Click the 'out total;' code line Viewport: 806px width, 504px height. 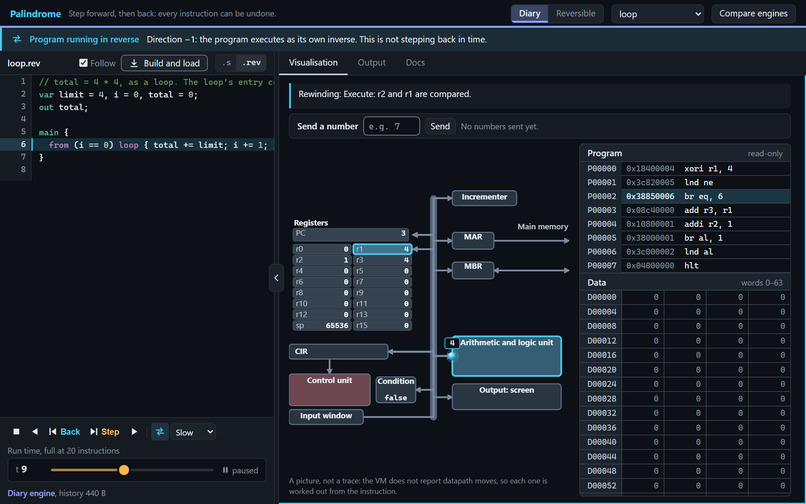63,107
